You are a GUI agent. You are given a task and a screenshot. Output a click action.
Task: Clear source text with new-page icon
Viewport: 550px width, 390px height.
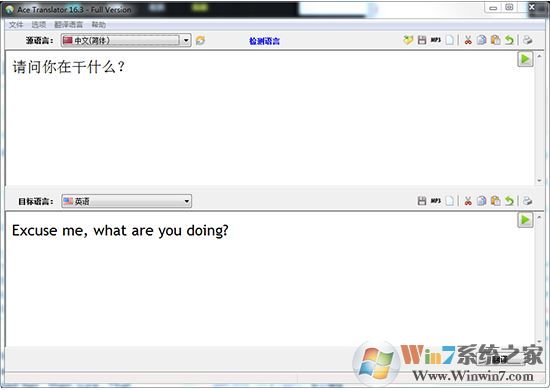(x=449, y=40)
